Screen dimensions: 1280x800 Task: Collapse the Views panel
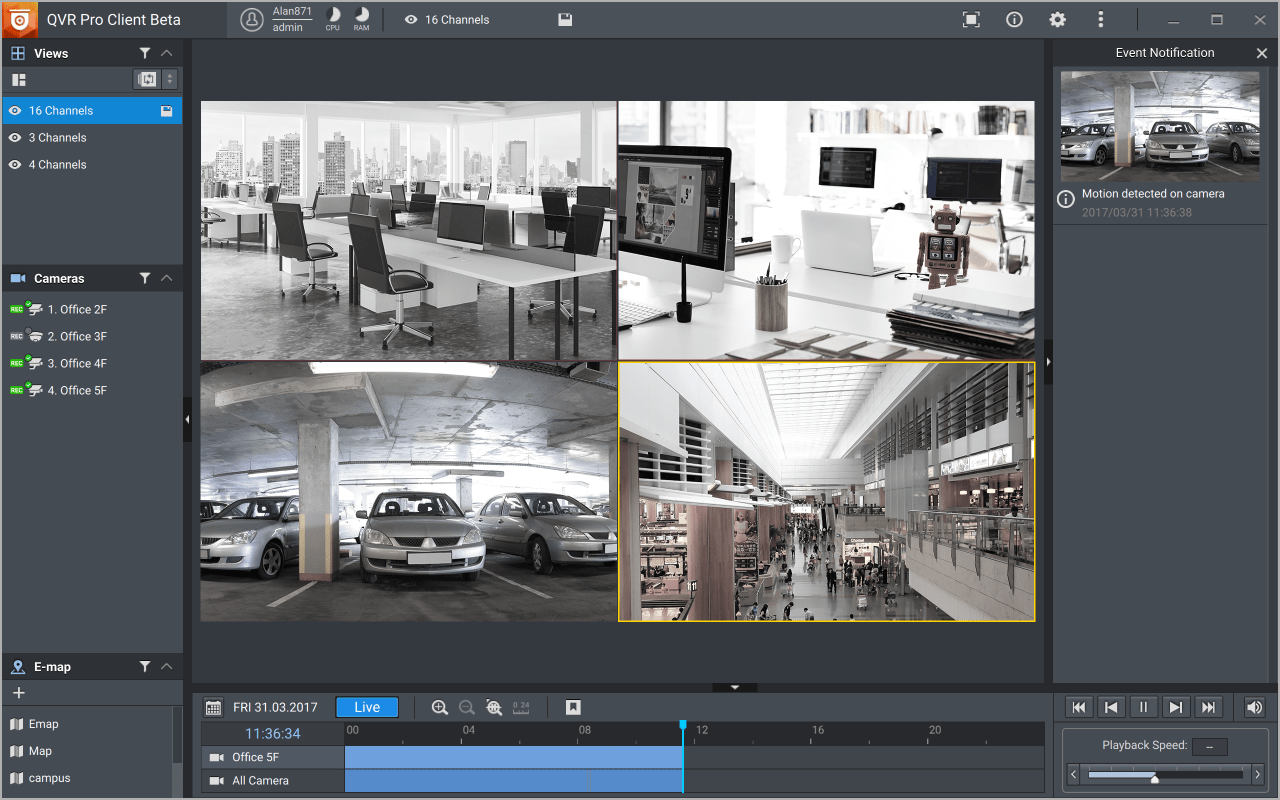click(167, 53)
